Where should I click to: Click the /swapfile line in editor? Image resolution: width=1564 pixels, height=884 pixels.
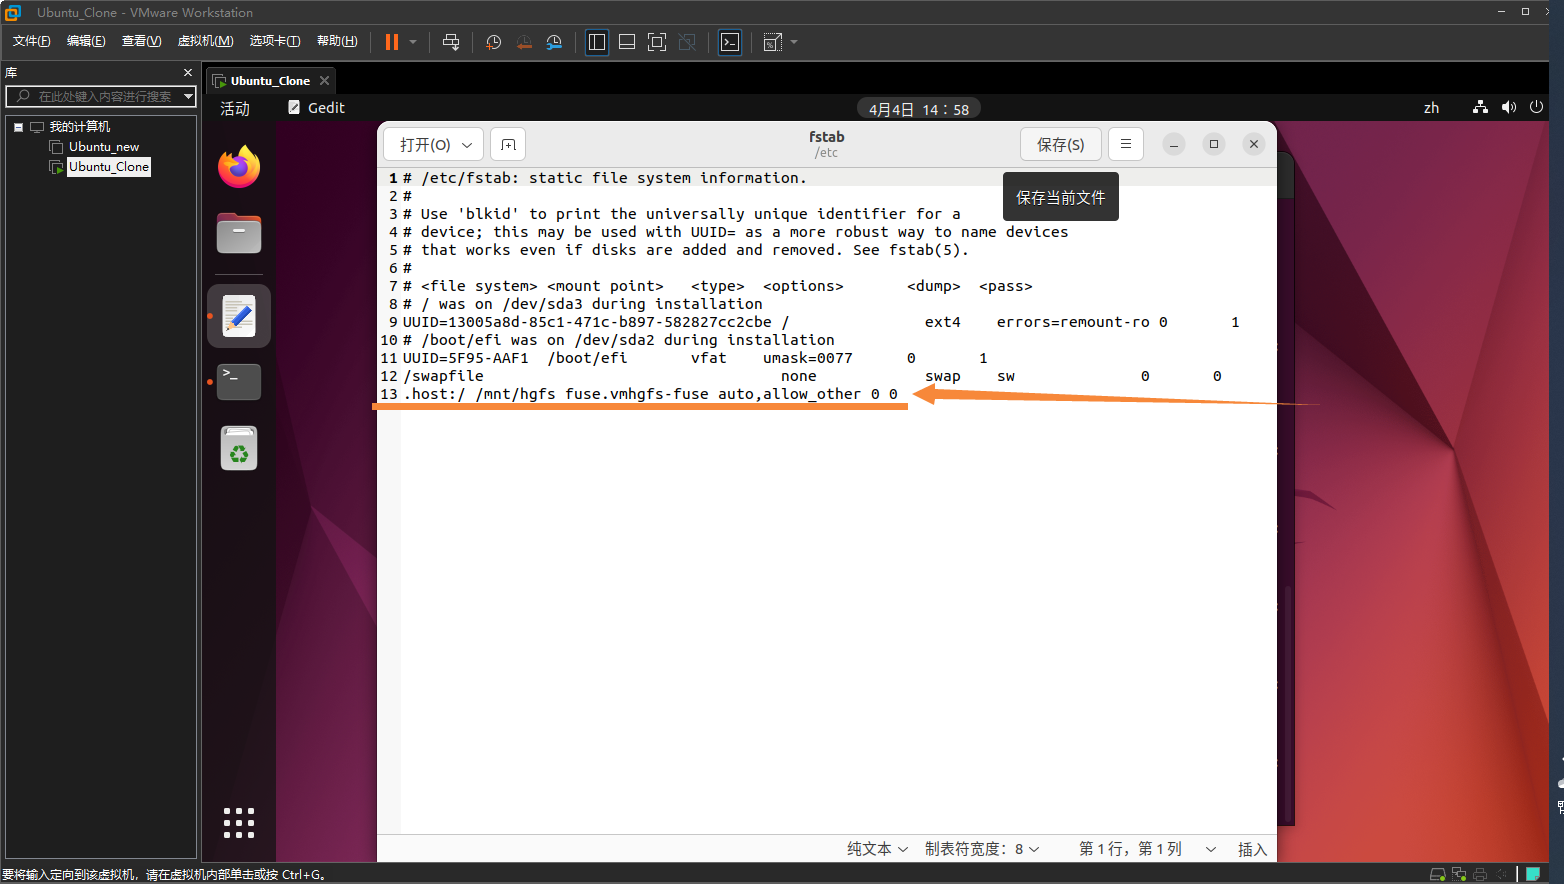pyautogui.click(x=443, y=376)
